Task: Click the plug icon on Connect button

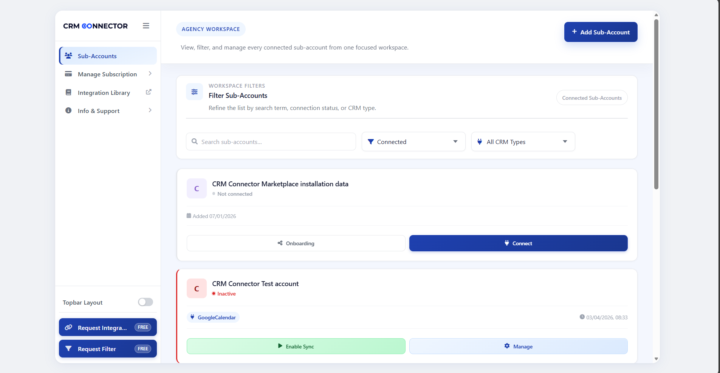Action: (x=506, y=243)
